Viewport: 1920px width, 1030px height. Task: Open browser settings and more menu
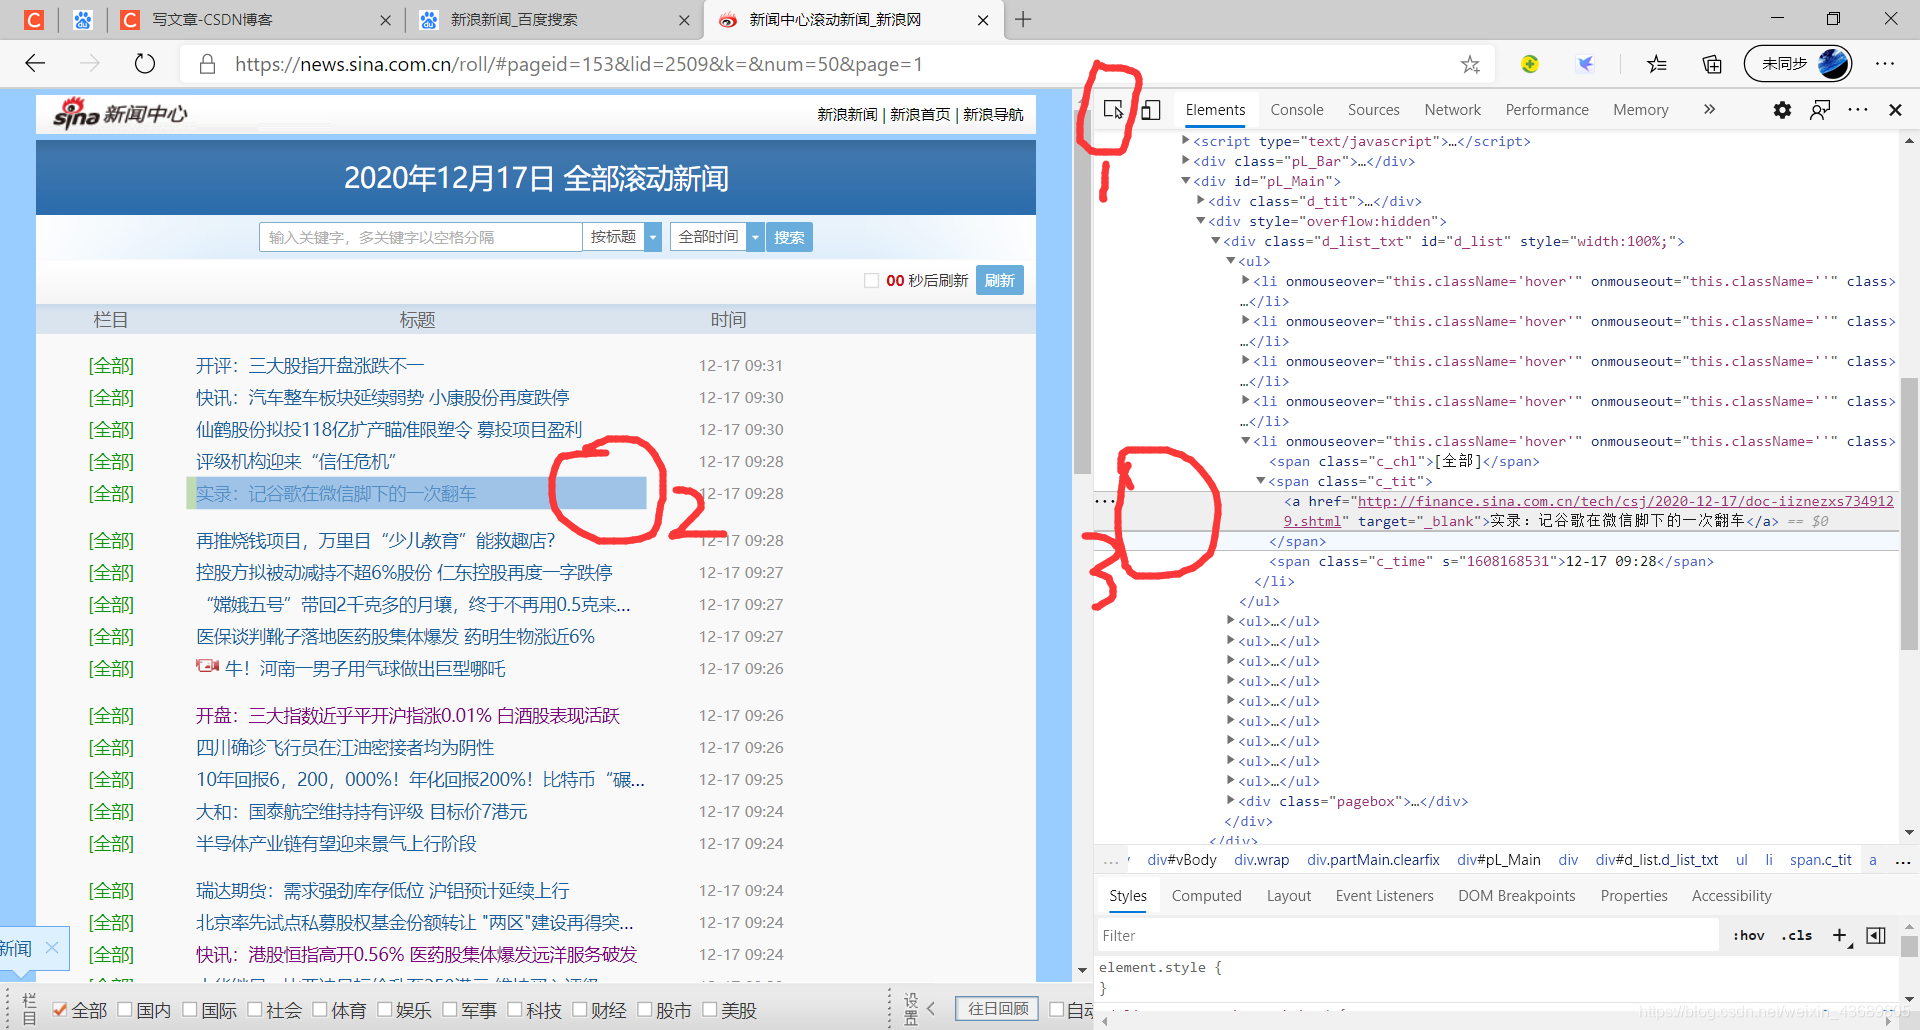1885,64
